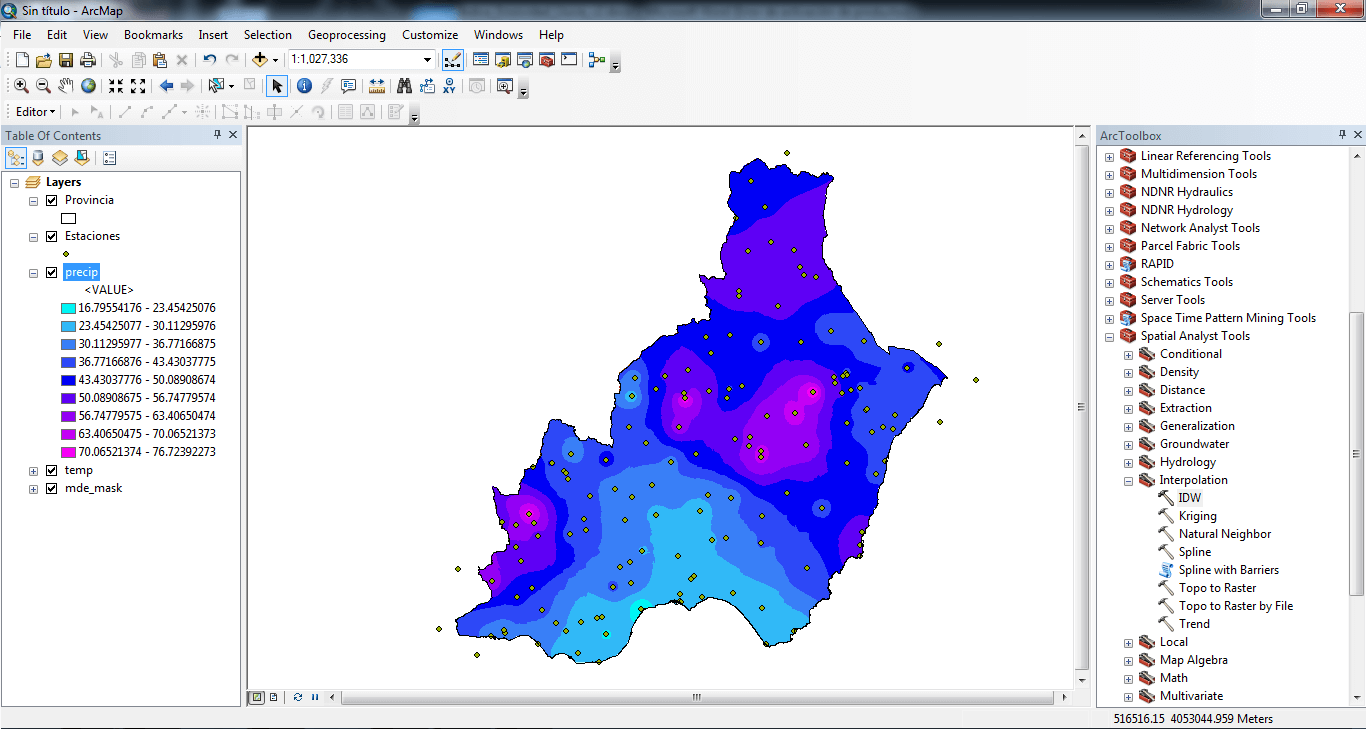Collapse the Interpolation toolset
The width and height of the screenshot is (1366, 729).
point(1128,480)
